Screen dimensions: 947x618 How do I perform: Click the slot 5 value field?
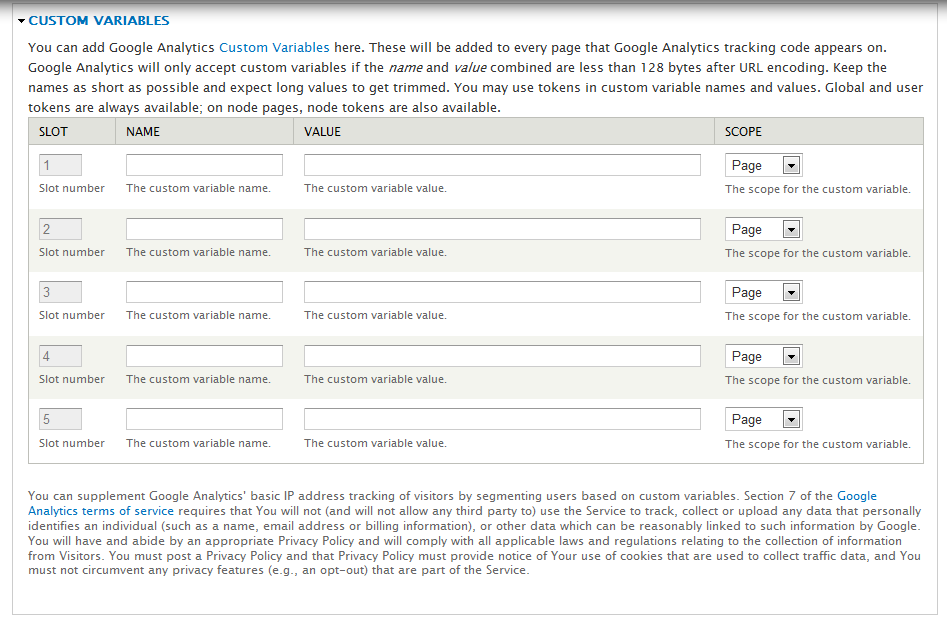tap(502, 419)
